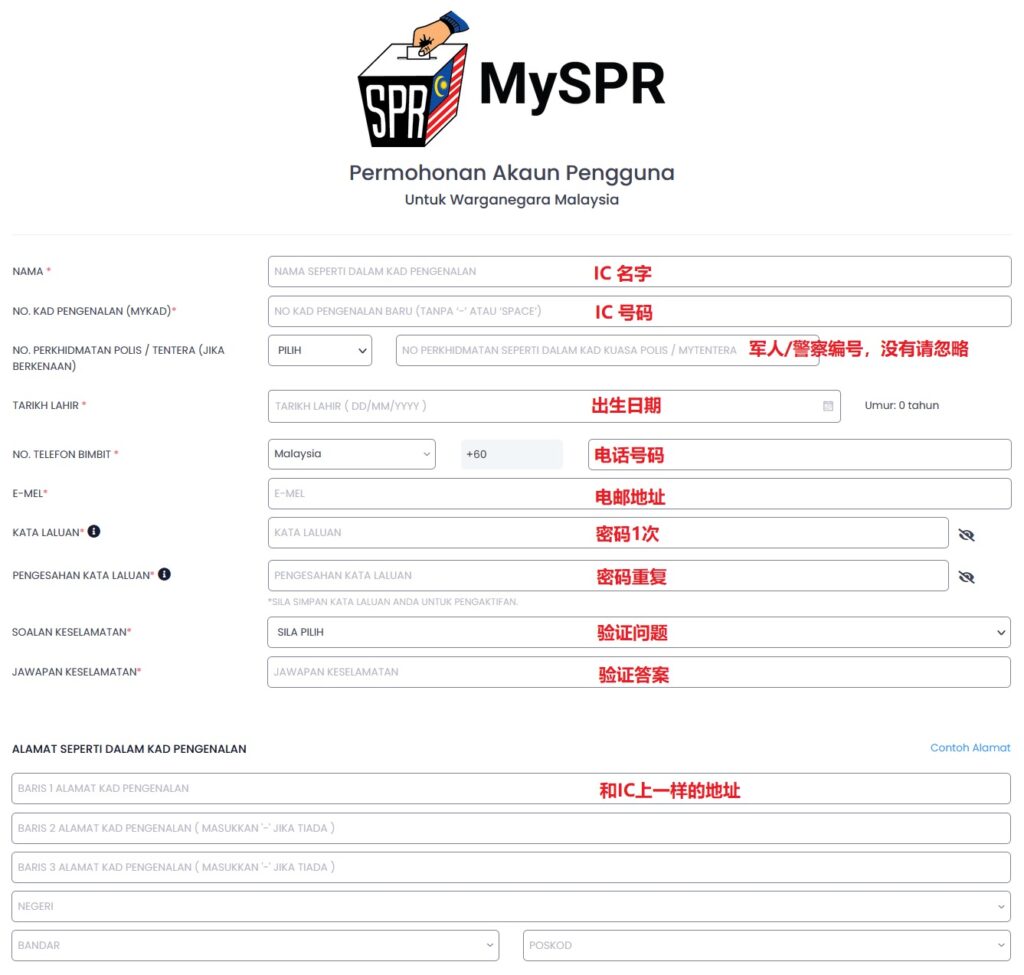Viewport: 1024px width, 975px height.
Task: Click the 'Untuk Warganegara Malaysia' subtitle
Action: 511,200
